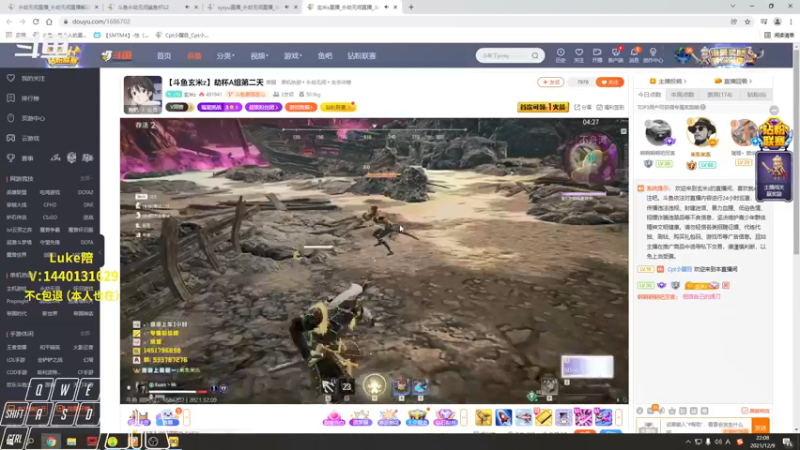This screenshot has height=450, width=800.
Task: Click the 分享 share icon
Action: (583, 107)
